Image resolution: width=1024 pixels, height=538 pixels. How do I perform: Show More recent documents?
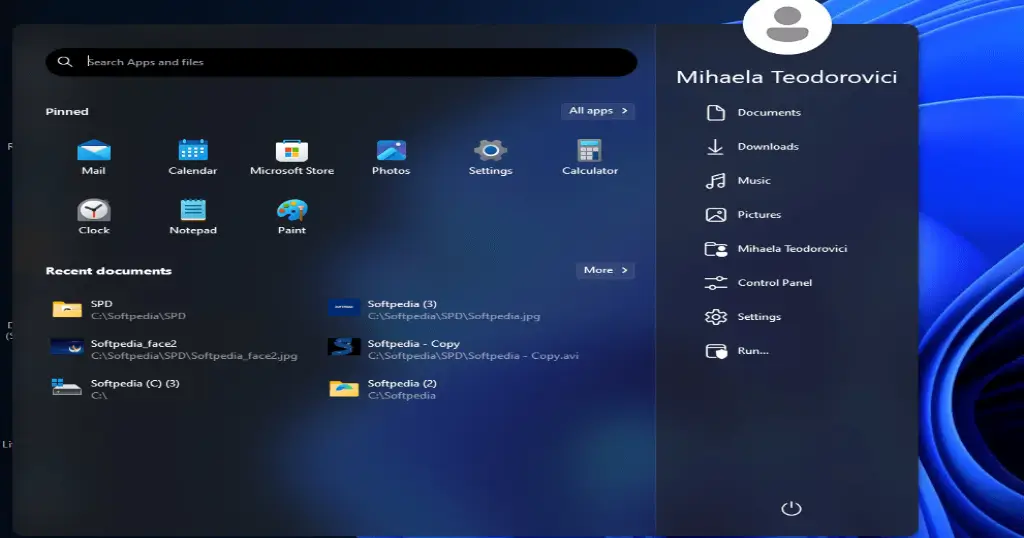(605, 270)
